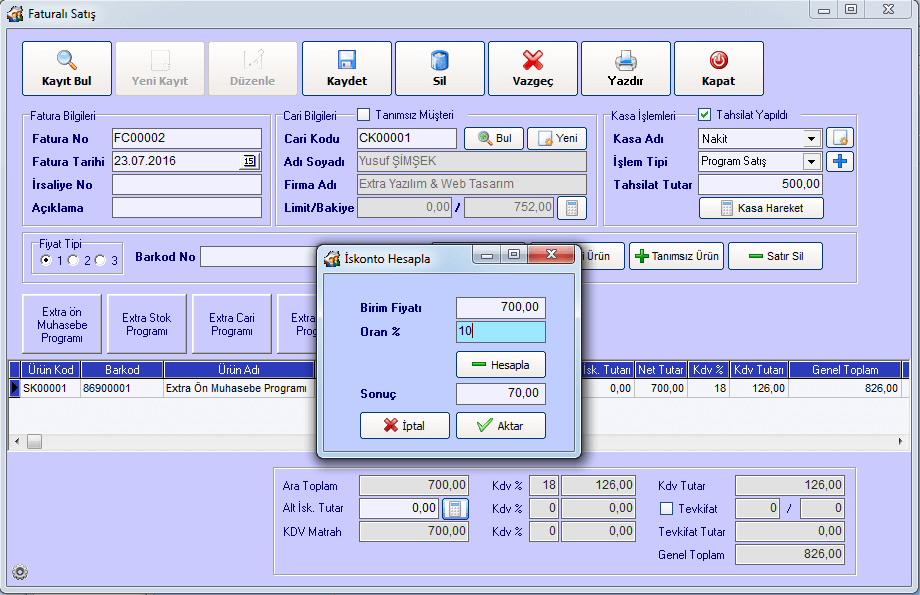Viewport: 920px width, 595px height.
Task: Click the grid's horizontal scrollbar thumb
Action: pyautogui.click(x=34, y=441)
